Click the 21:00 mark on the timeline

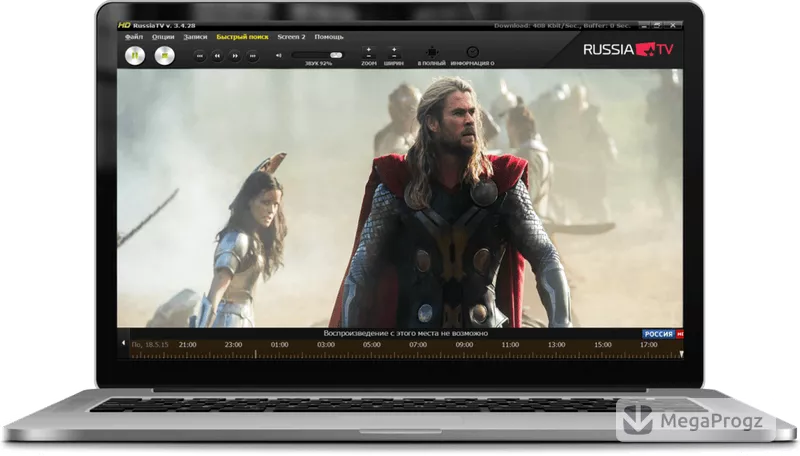pyautogui.click(x=187, y=345)
